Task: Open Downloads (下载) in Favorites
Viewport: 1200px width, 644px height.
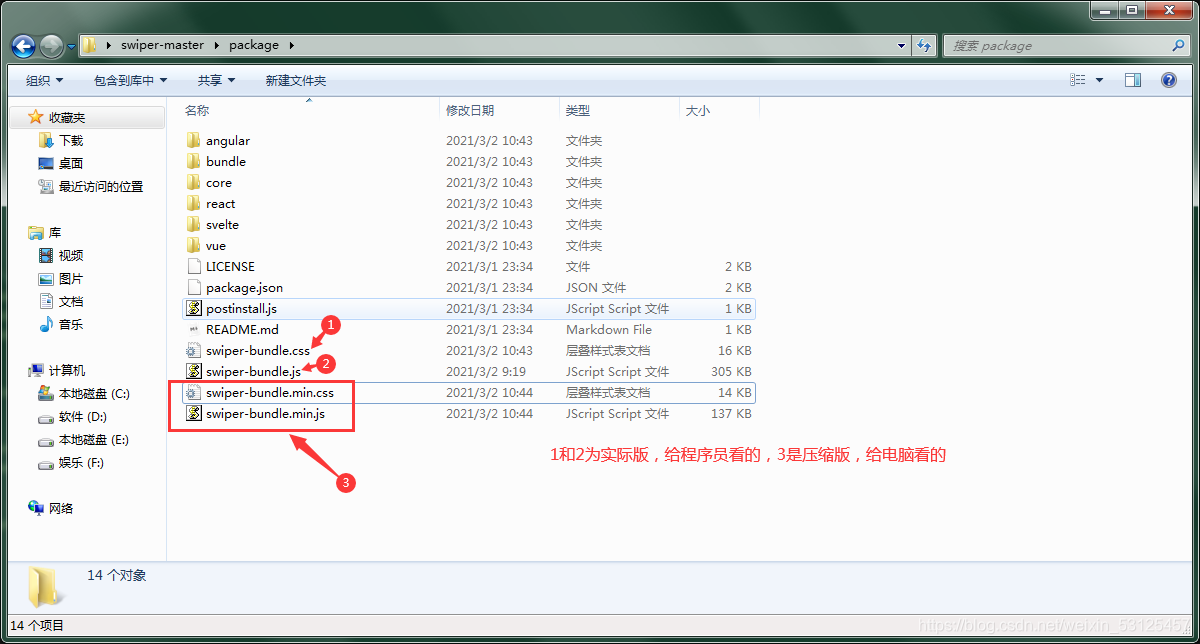Action: click(x=71, y=141)
